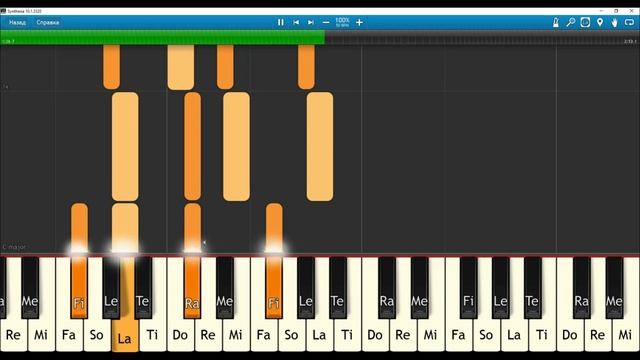
Task: Click the 100% speed indicator
Action: point(342,22)
